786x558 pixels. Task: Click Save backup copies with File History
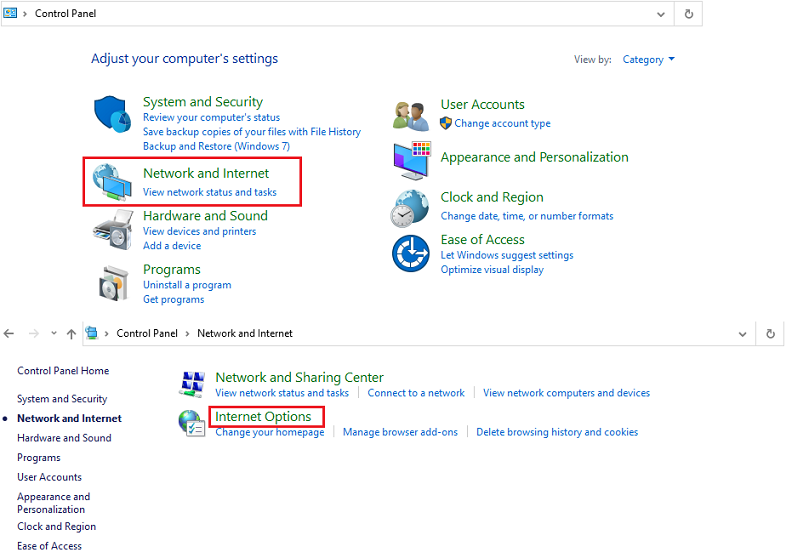252,132
